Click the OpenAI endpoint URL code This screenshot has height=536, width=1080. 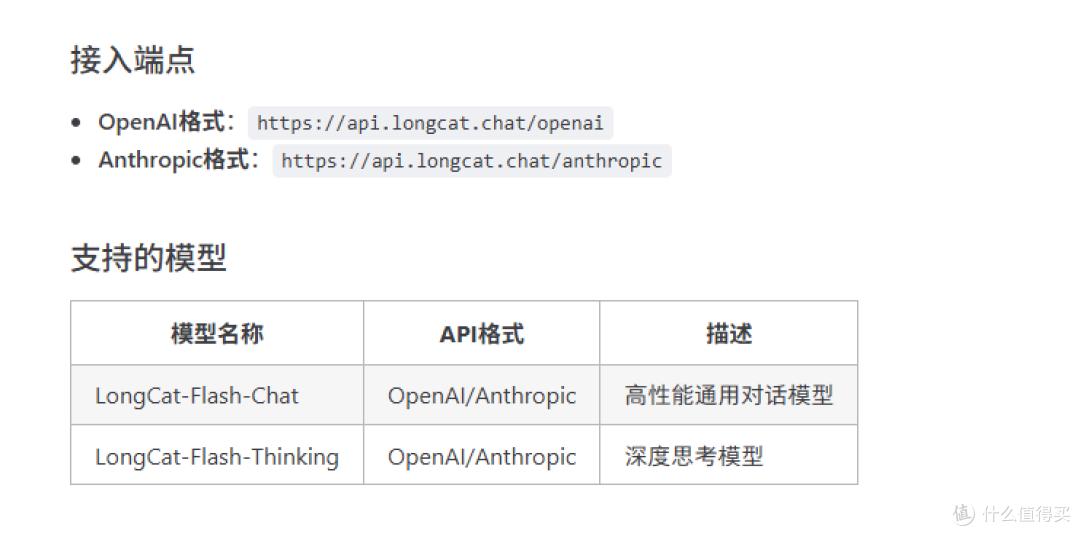click(430, 123)
